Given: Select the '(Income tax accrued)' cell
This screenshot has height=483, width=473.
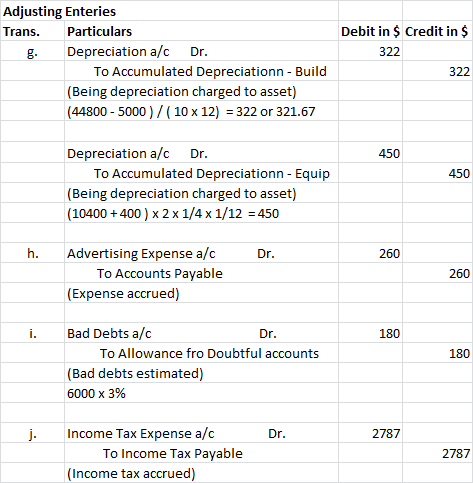Looking at the screenshot, I should pos(201,473).
